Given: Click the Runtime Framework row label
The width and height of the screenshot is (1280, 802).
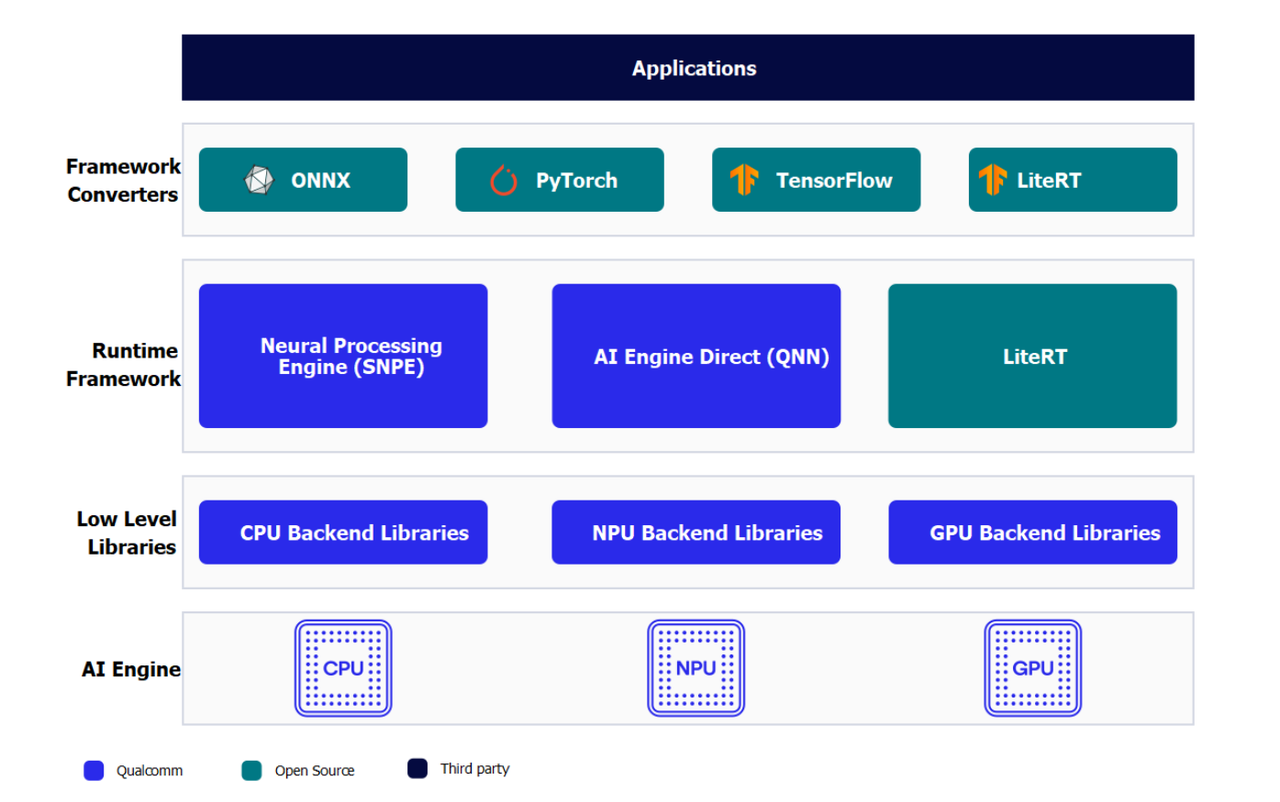Looking at the screenshot, I should click(123, 364).
